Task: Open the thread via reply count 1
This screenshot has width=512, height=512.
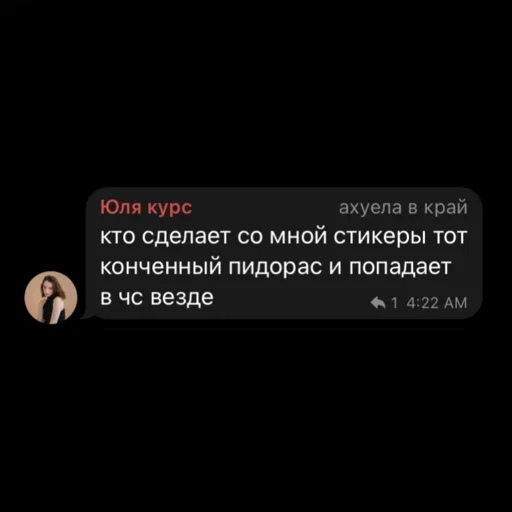Action: [394, 303]
